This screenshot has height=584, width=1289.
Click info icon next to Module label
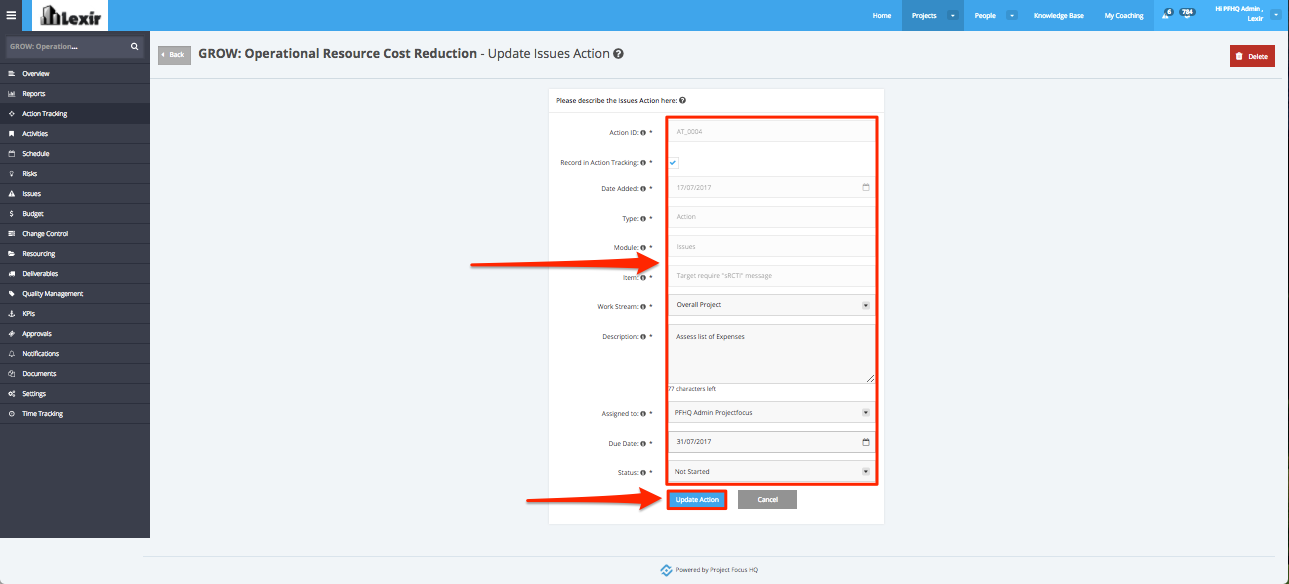pyautogui.click(x=643, y=247)
